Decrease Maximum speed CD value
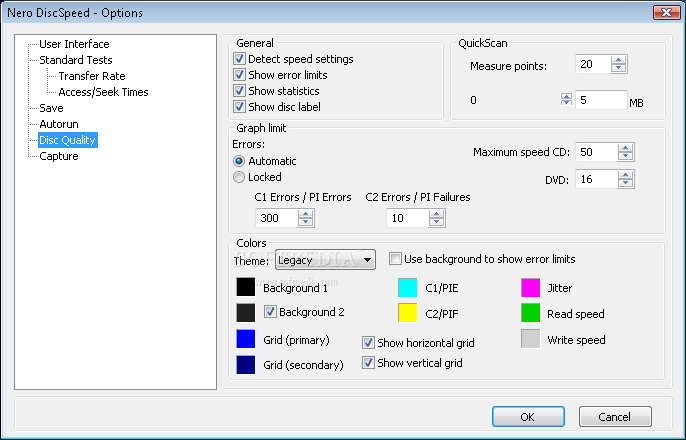Viewport: 686px width, 440px height. click(x=626, y=156)
